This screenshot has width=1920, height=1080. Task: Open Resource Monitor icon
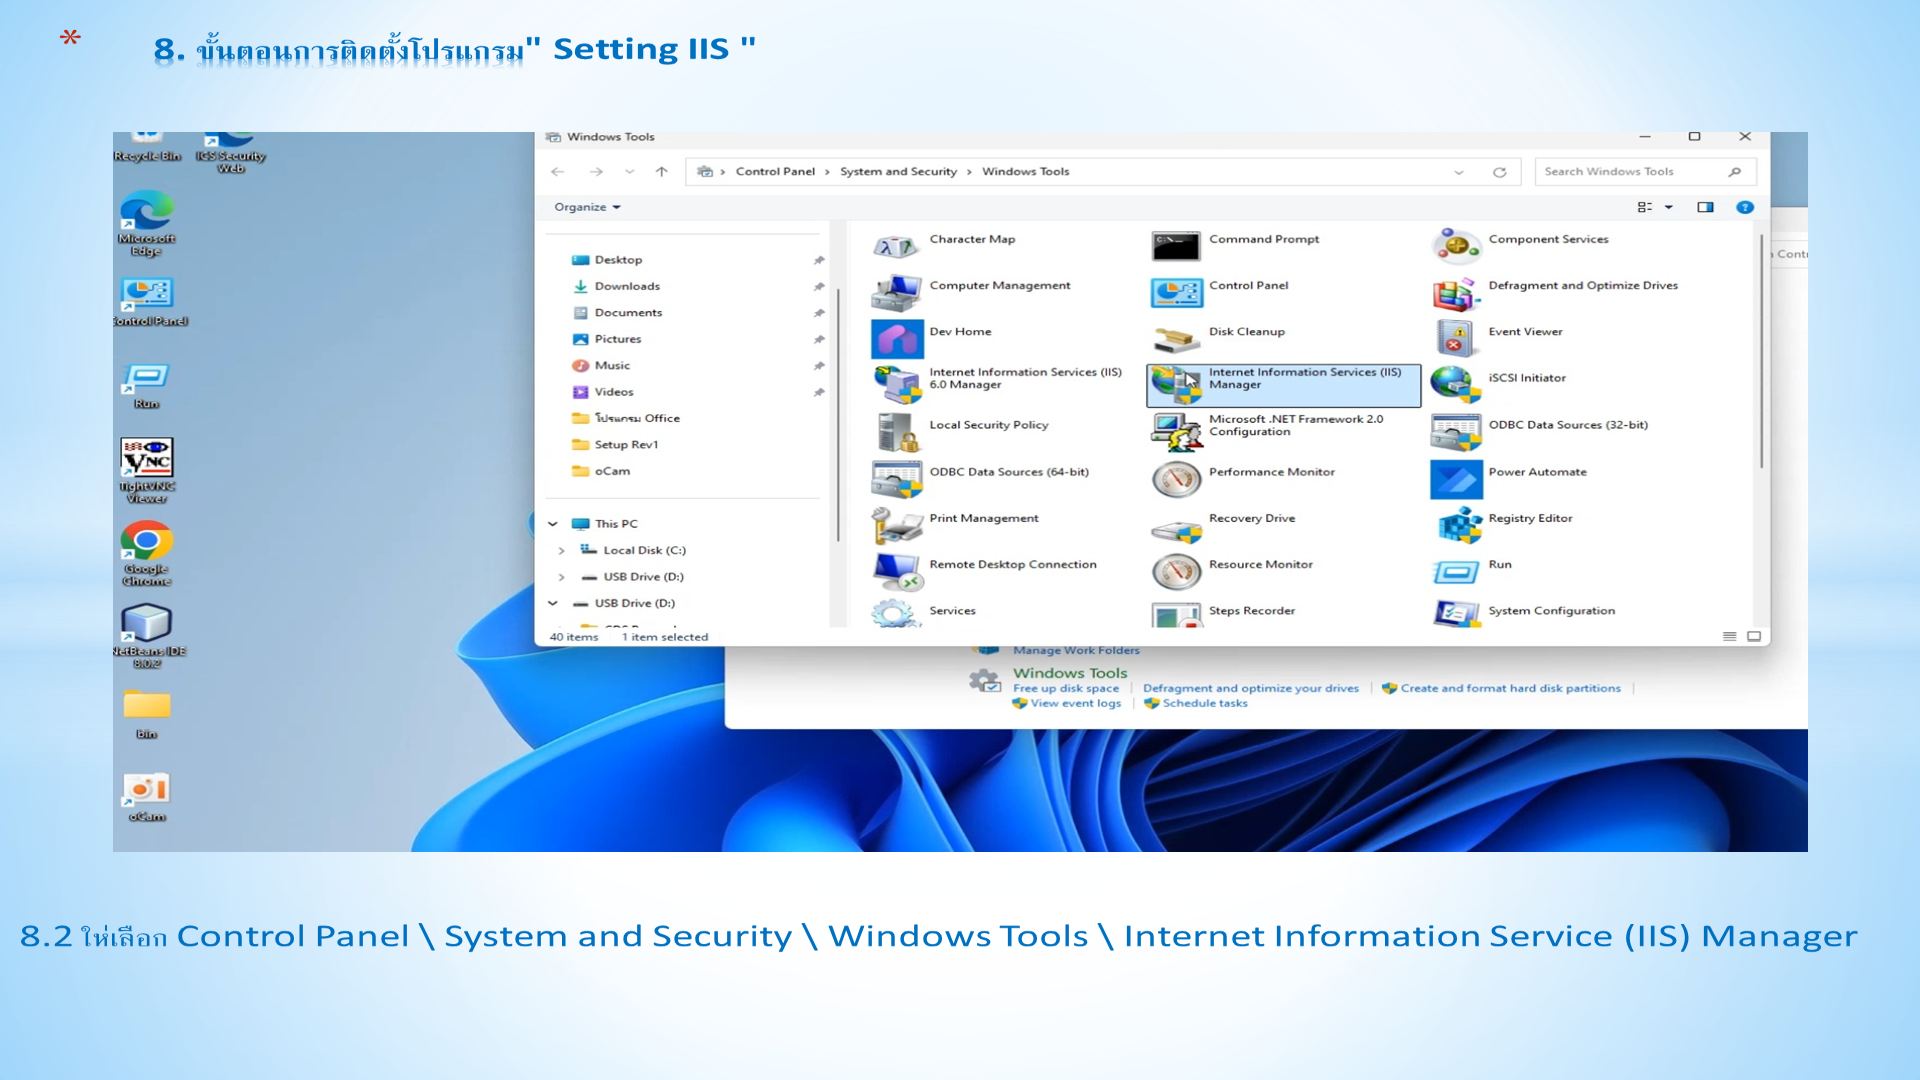(x=1175, y=571)
